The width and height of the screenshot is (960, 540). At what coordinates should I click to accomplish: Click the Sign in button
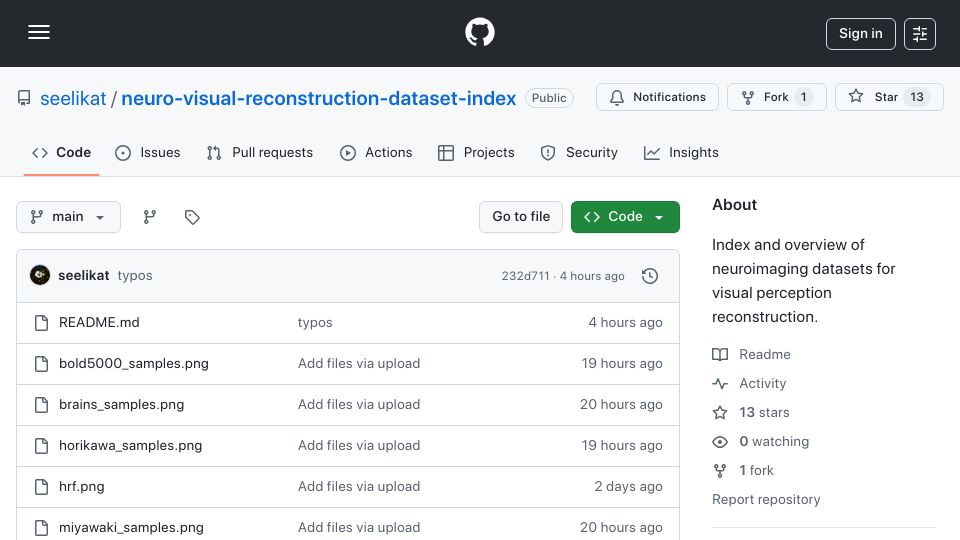pyautogui.click(x=860, y=34)
